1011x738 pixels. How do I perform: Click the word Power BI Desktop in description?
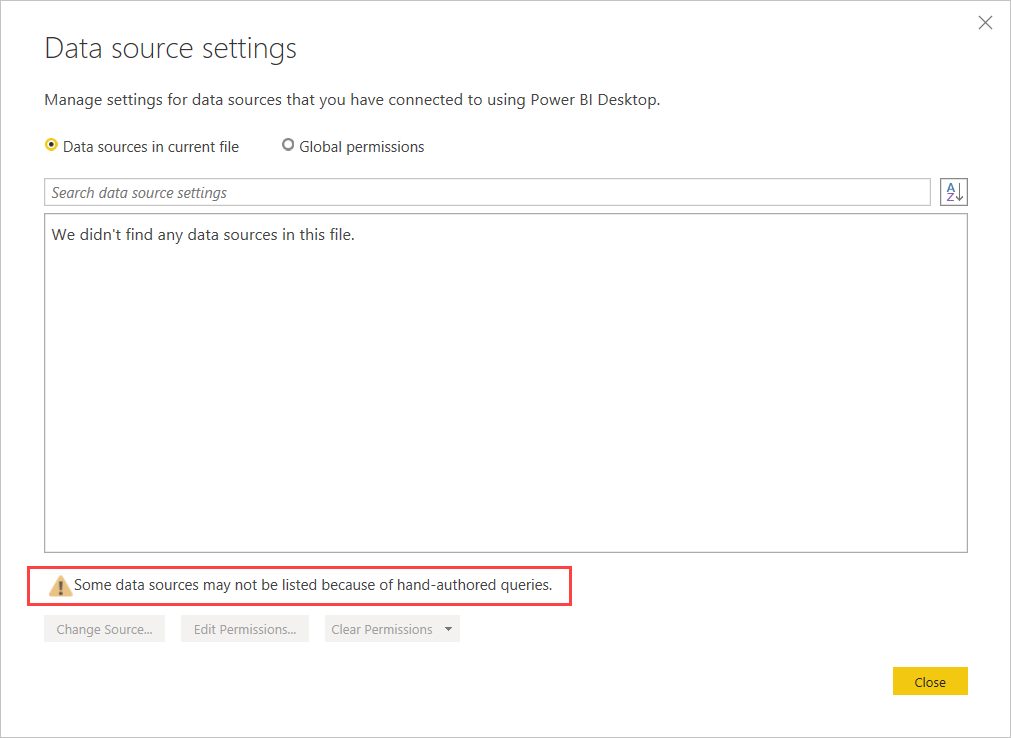594,100
